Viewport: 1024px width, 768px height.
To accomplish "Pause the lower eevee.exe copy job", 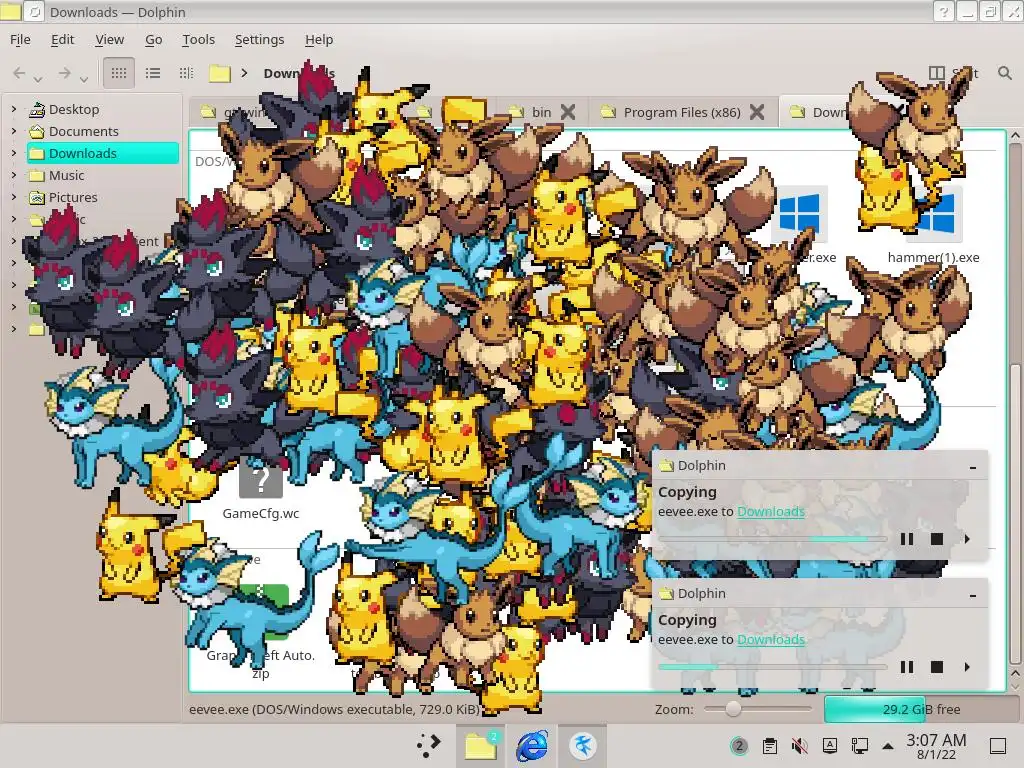I will [906, 667].
